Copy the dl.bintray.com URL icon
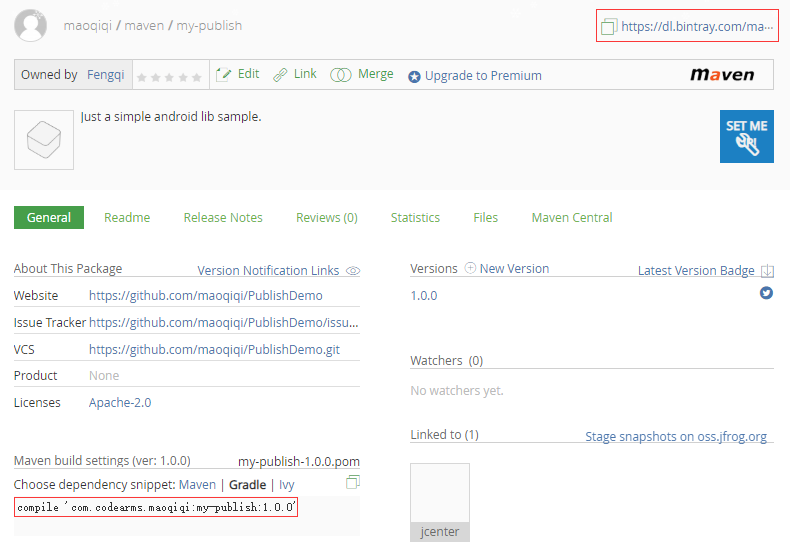The image size is (790, 555). pyautogui.click(x=609, y=26)
